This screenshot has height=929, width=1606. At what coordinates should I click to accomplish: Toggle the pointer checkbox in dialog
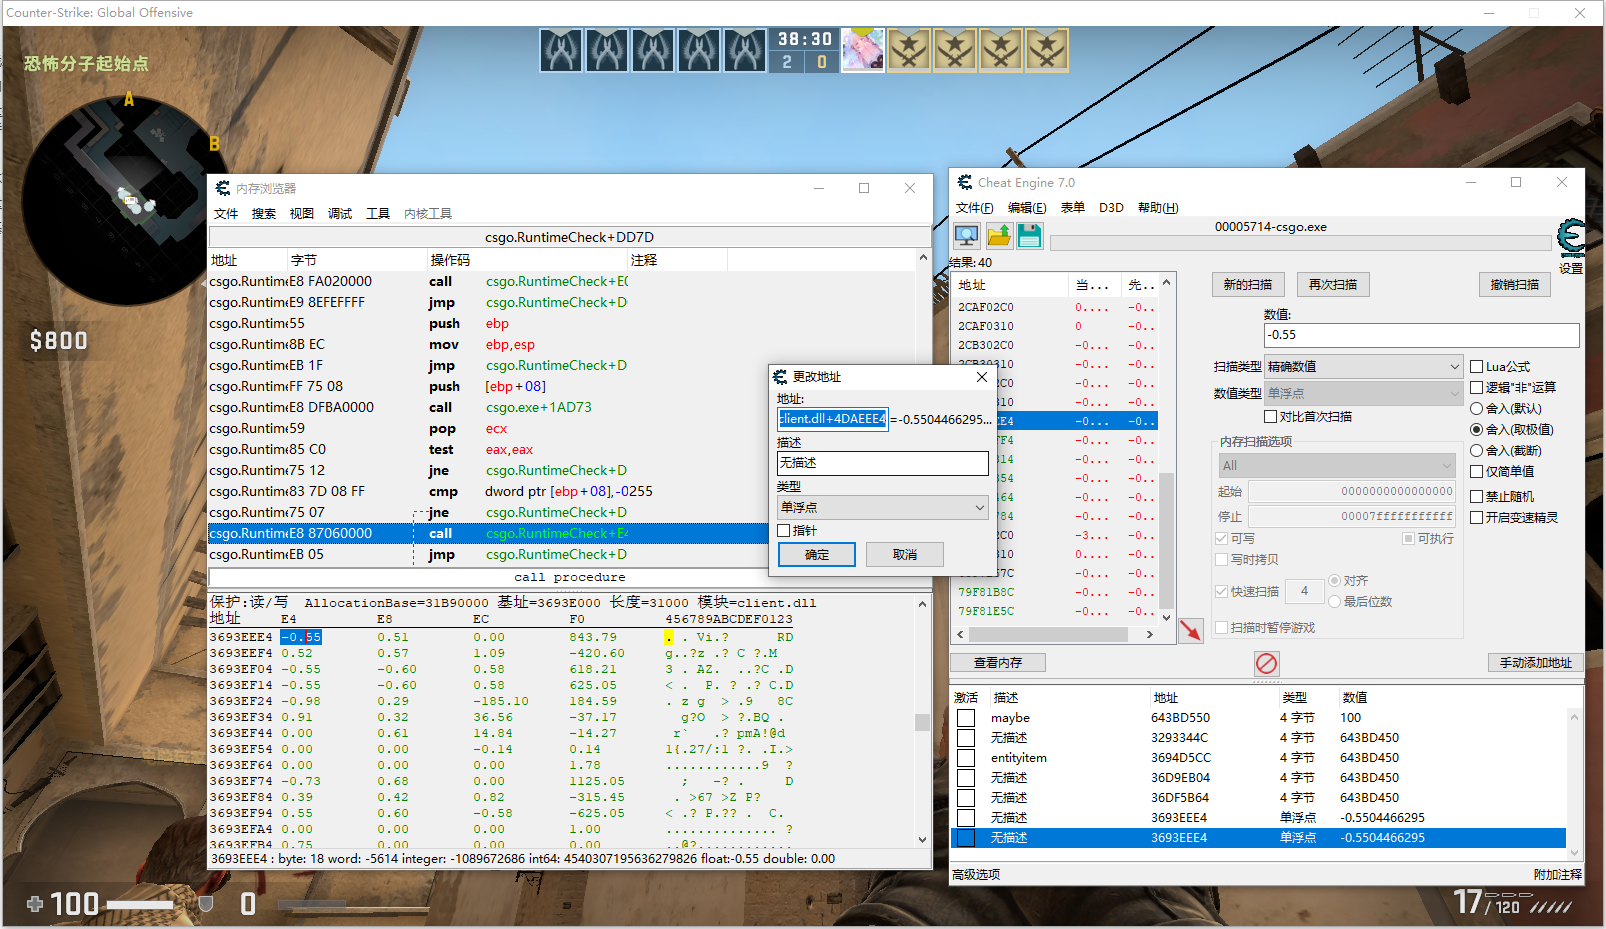point(784,531)
